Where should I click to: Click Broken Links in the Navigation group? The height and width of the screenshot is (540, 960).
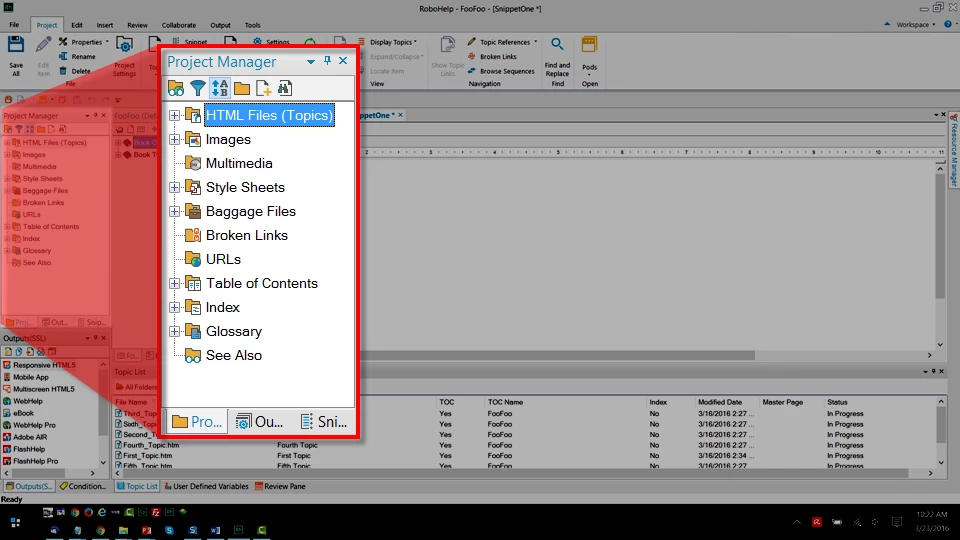click(492, 56)
